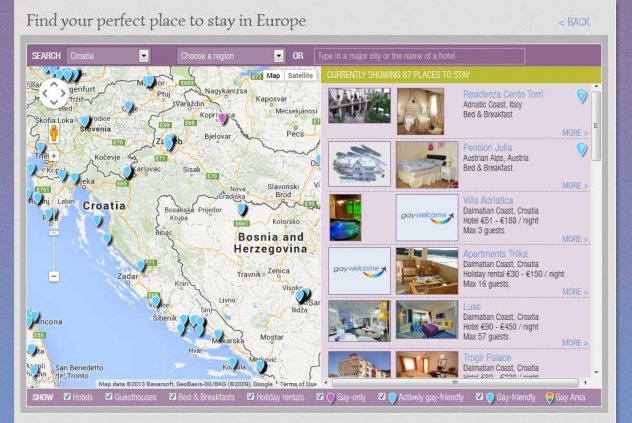Open MORE for Residenza Cento Torri

click(x=575, y=133)
